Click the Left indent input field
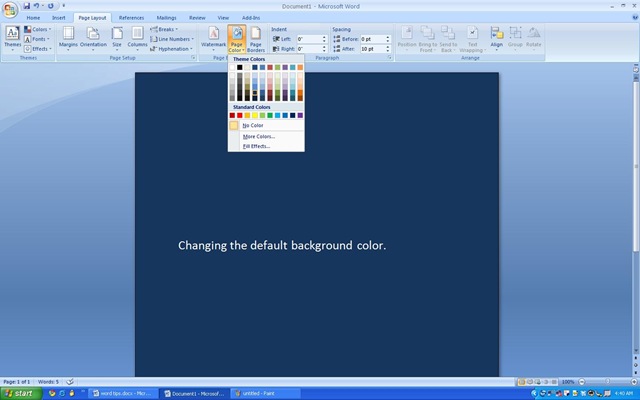640x400 pixels. coord(309,39)
